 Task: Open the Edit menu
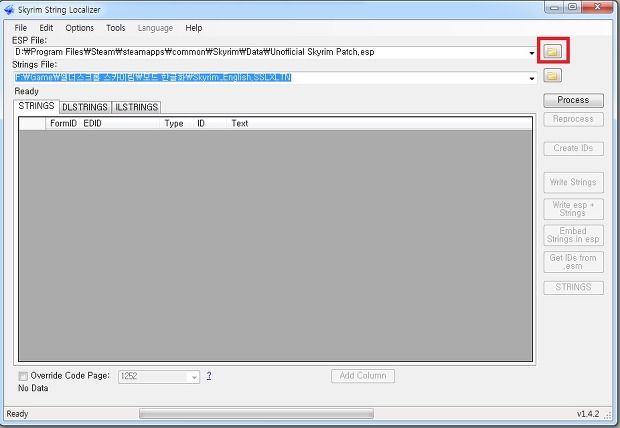click(x=46, y=28)
